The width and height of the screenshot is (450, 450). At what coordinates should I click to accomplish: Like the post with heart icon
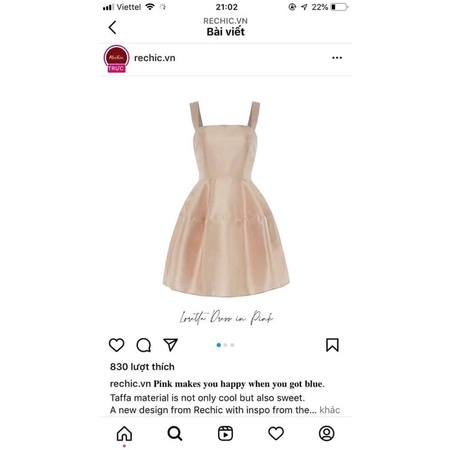117,345
